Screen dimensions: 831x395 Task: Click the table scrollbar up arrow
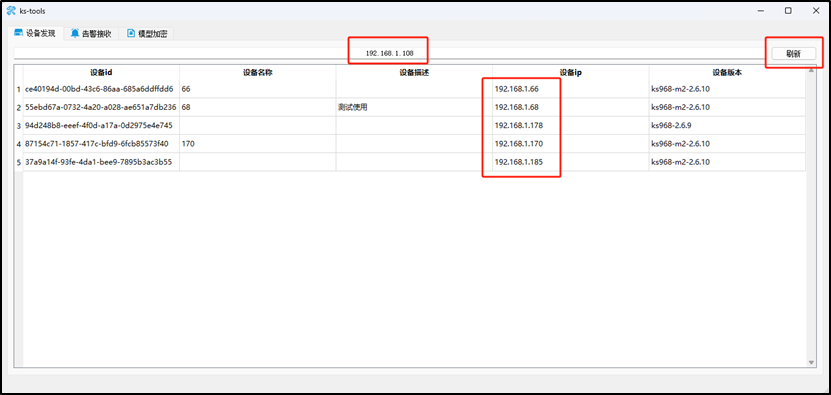pyautogui.click(x=811, y=70)
